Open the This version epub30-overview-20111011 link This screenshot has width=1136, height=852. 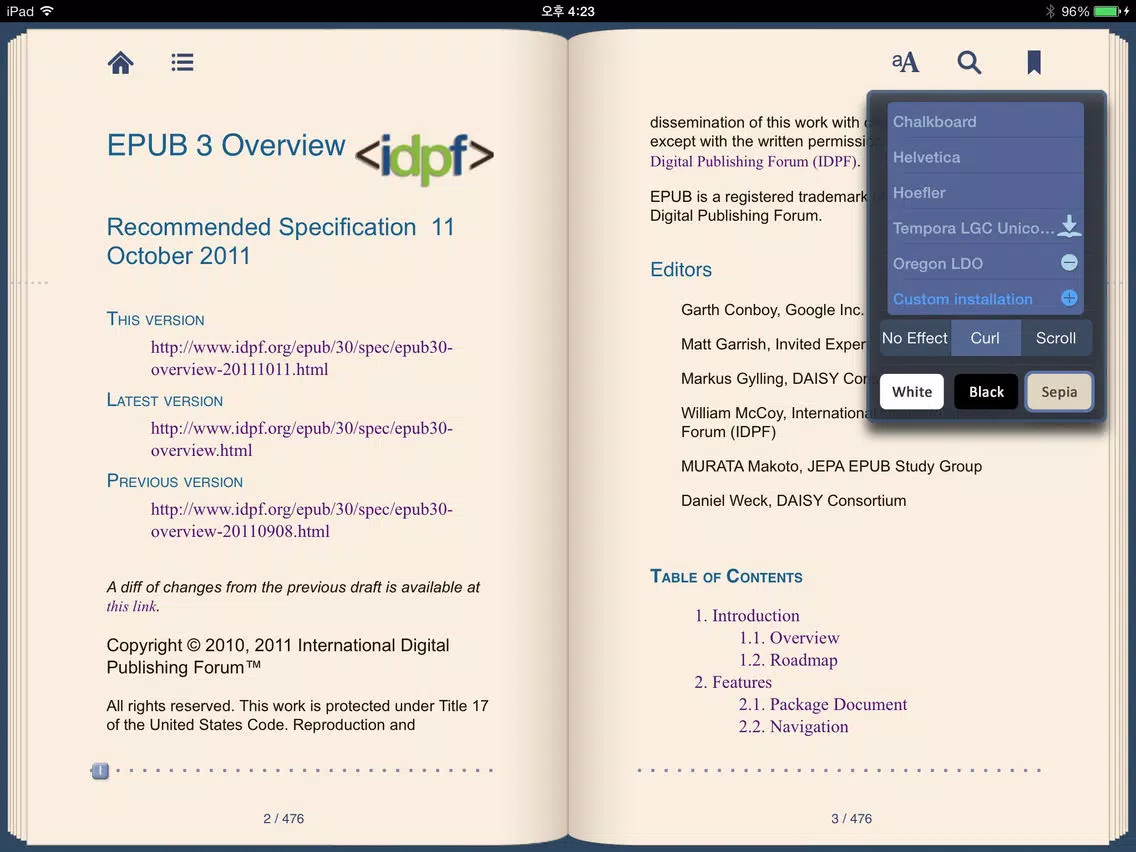301,358
